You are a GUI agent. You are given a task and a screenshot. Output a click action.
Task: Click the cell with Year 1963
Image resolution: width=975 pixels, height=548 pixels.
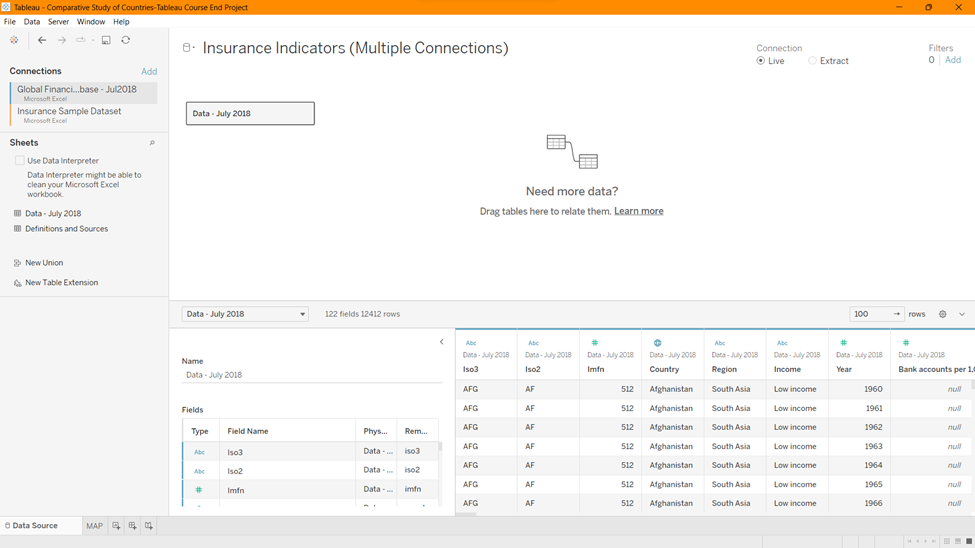point(859,447)
